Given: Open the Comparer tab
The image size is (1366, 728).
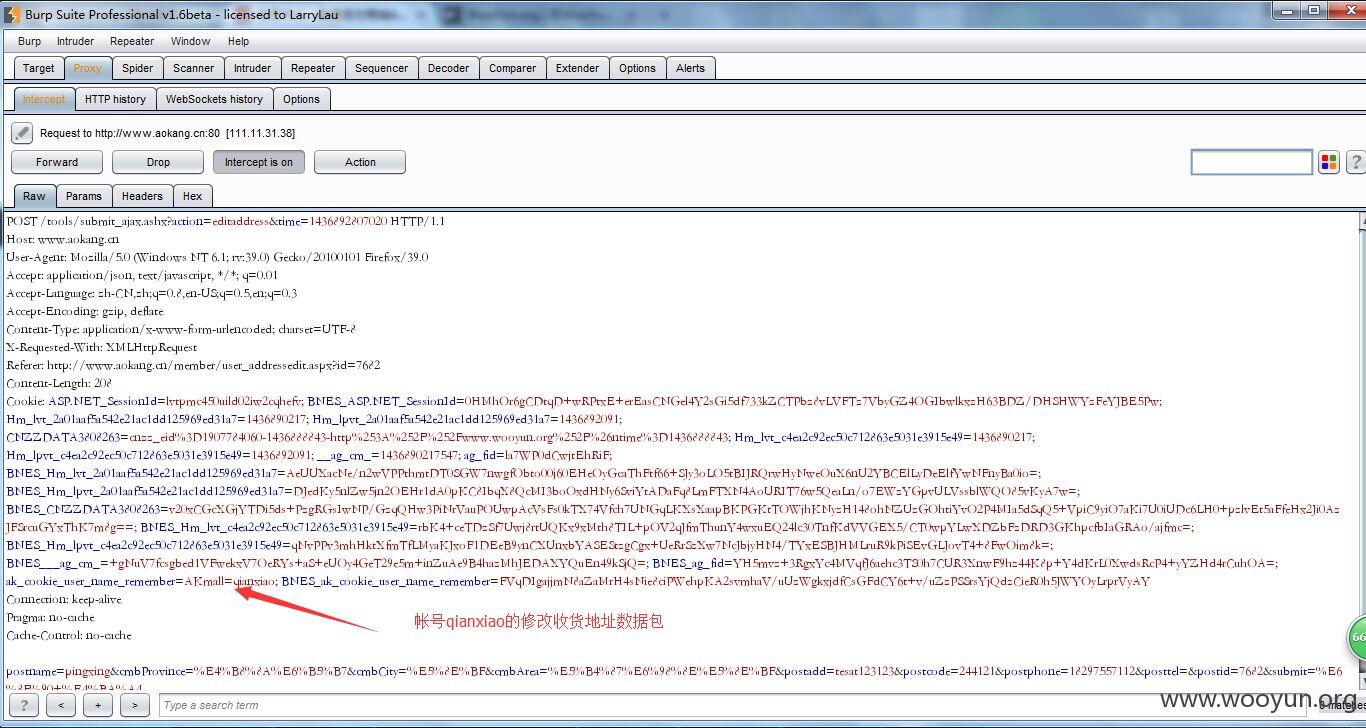Looking at the screenshot, I should (513, 68).
